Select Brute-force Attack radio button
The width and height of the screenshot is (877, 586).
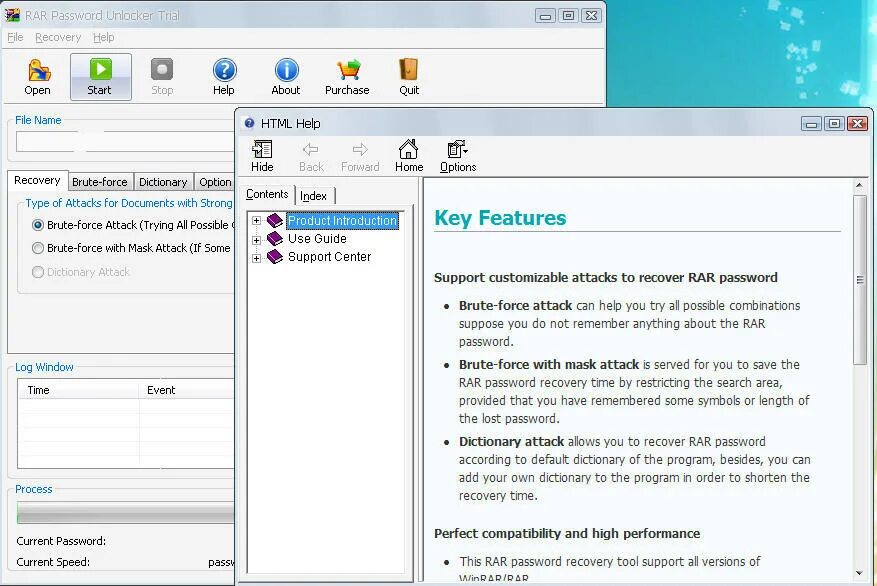pos(37,225)
